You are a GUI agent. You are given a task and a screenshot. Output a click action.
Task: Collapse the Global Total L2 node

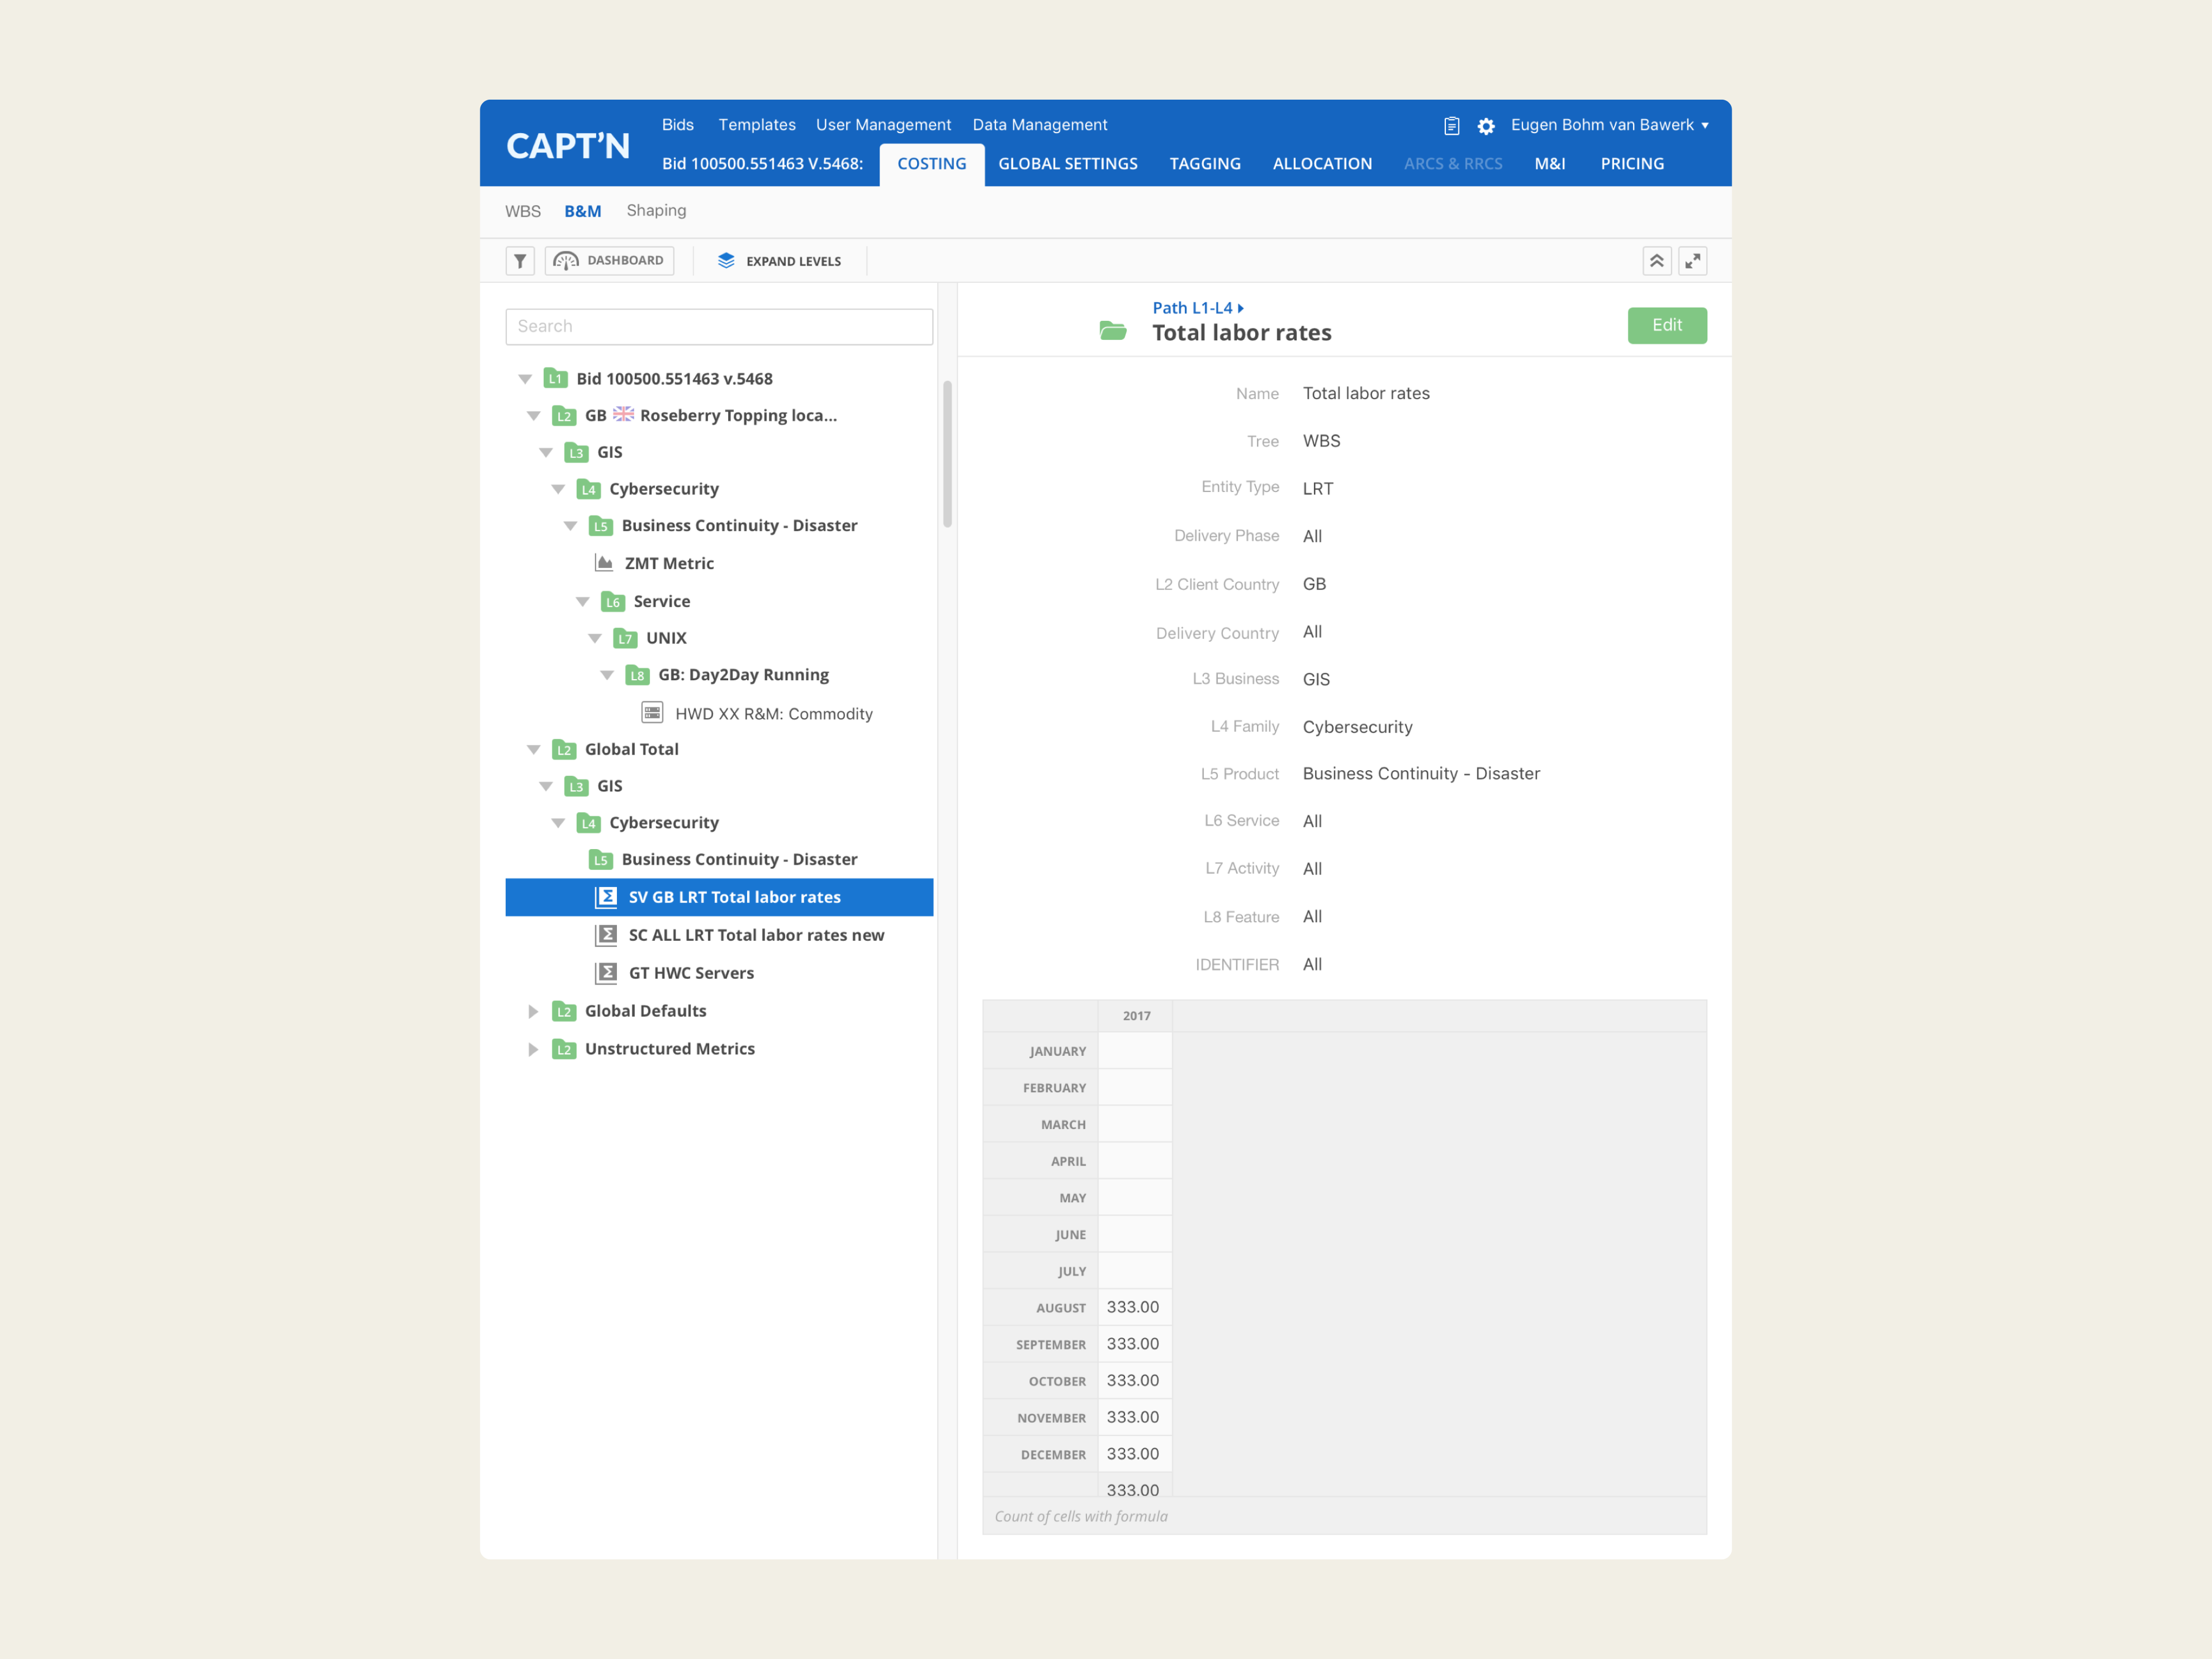(533, 749)
